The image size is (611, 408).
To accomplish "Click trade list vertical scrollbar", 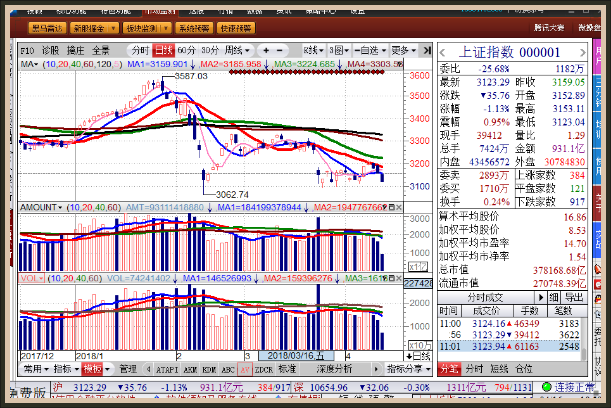I will pyautogui.click(x=584, y=339).
